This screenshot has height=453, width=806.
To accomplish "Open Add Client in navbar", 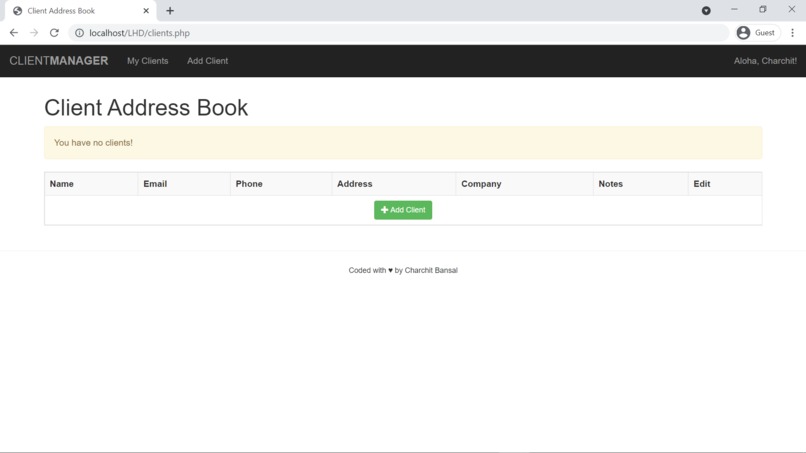I will [x=207, y=61].
